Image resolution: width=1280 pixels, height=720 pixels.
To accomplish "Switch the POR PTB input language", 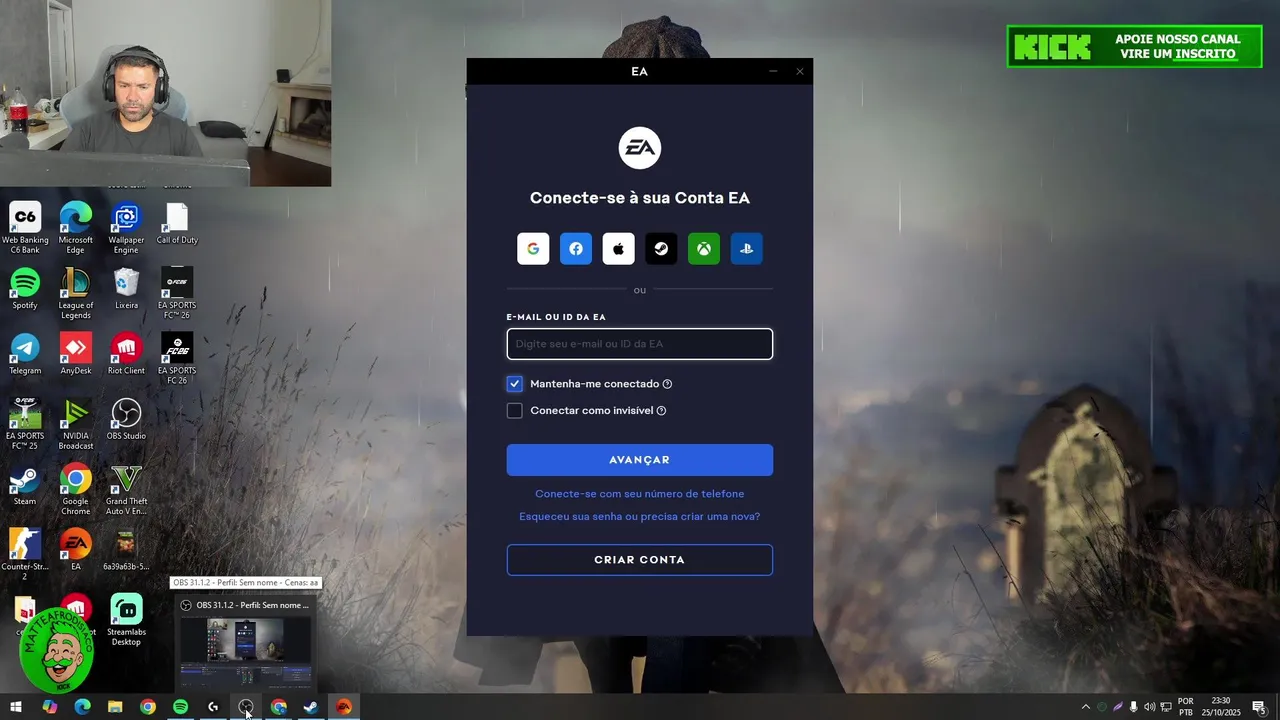I will (x=1186, y=707).
